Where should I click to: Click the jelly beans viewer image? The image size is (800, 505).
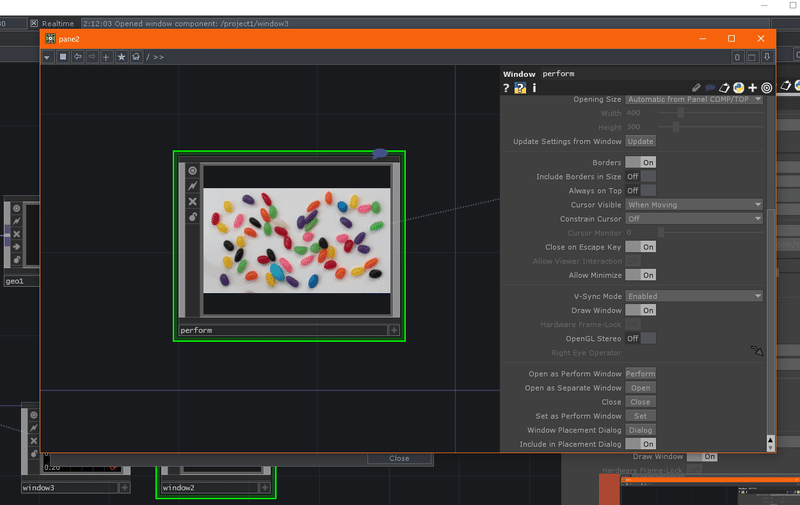coord(297,241)
